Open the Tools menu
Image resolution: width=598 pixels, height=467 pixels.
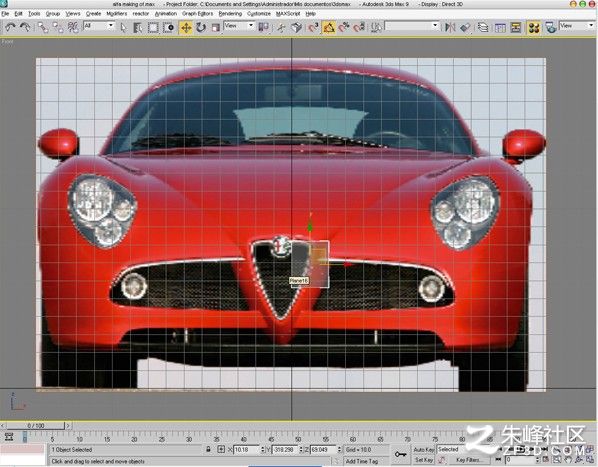click(34, 14)
